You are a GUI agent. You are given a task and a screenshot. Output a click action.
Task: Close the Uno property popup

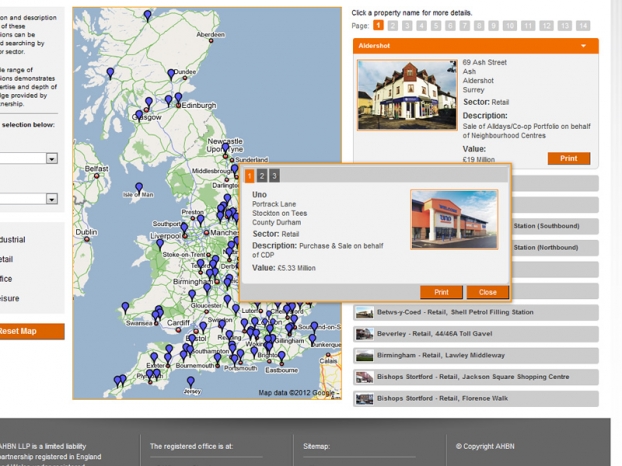(x=488, y=292)
